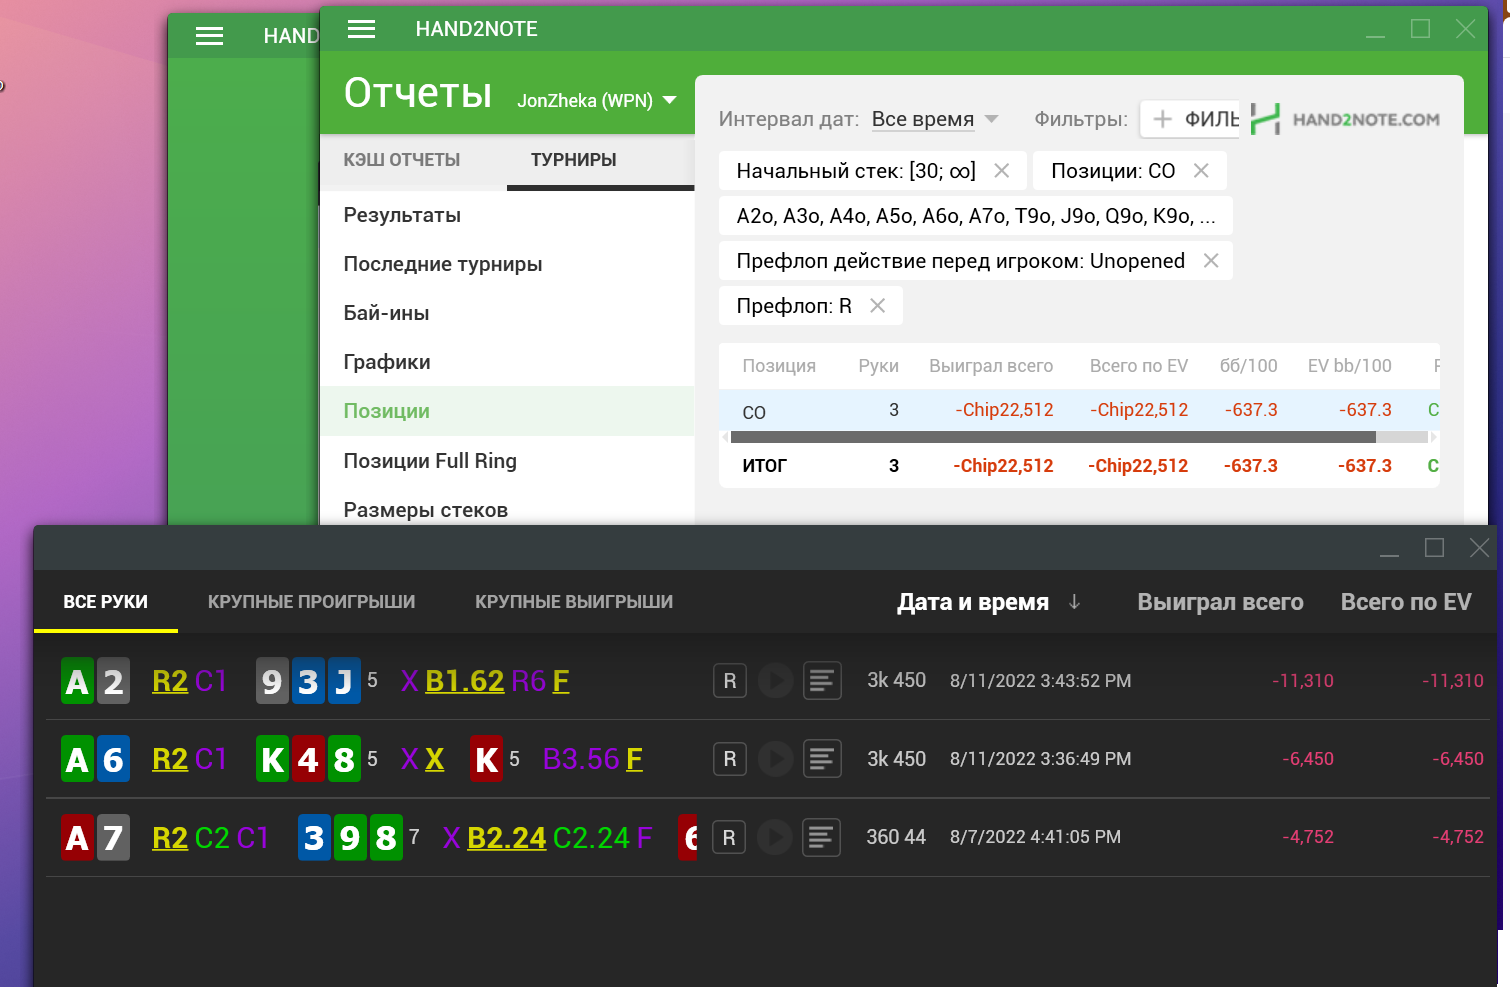This screenshot has width=1510, height=987.
Task: Sort hands by Дата и время header
Action: (973, 602)
